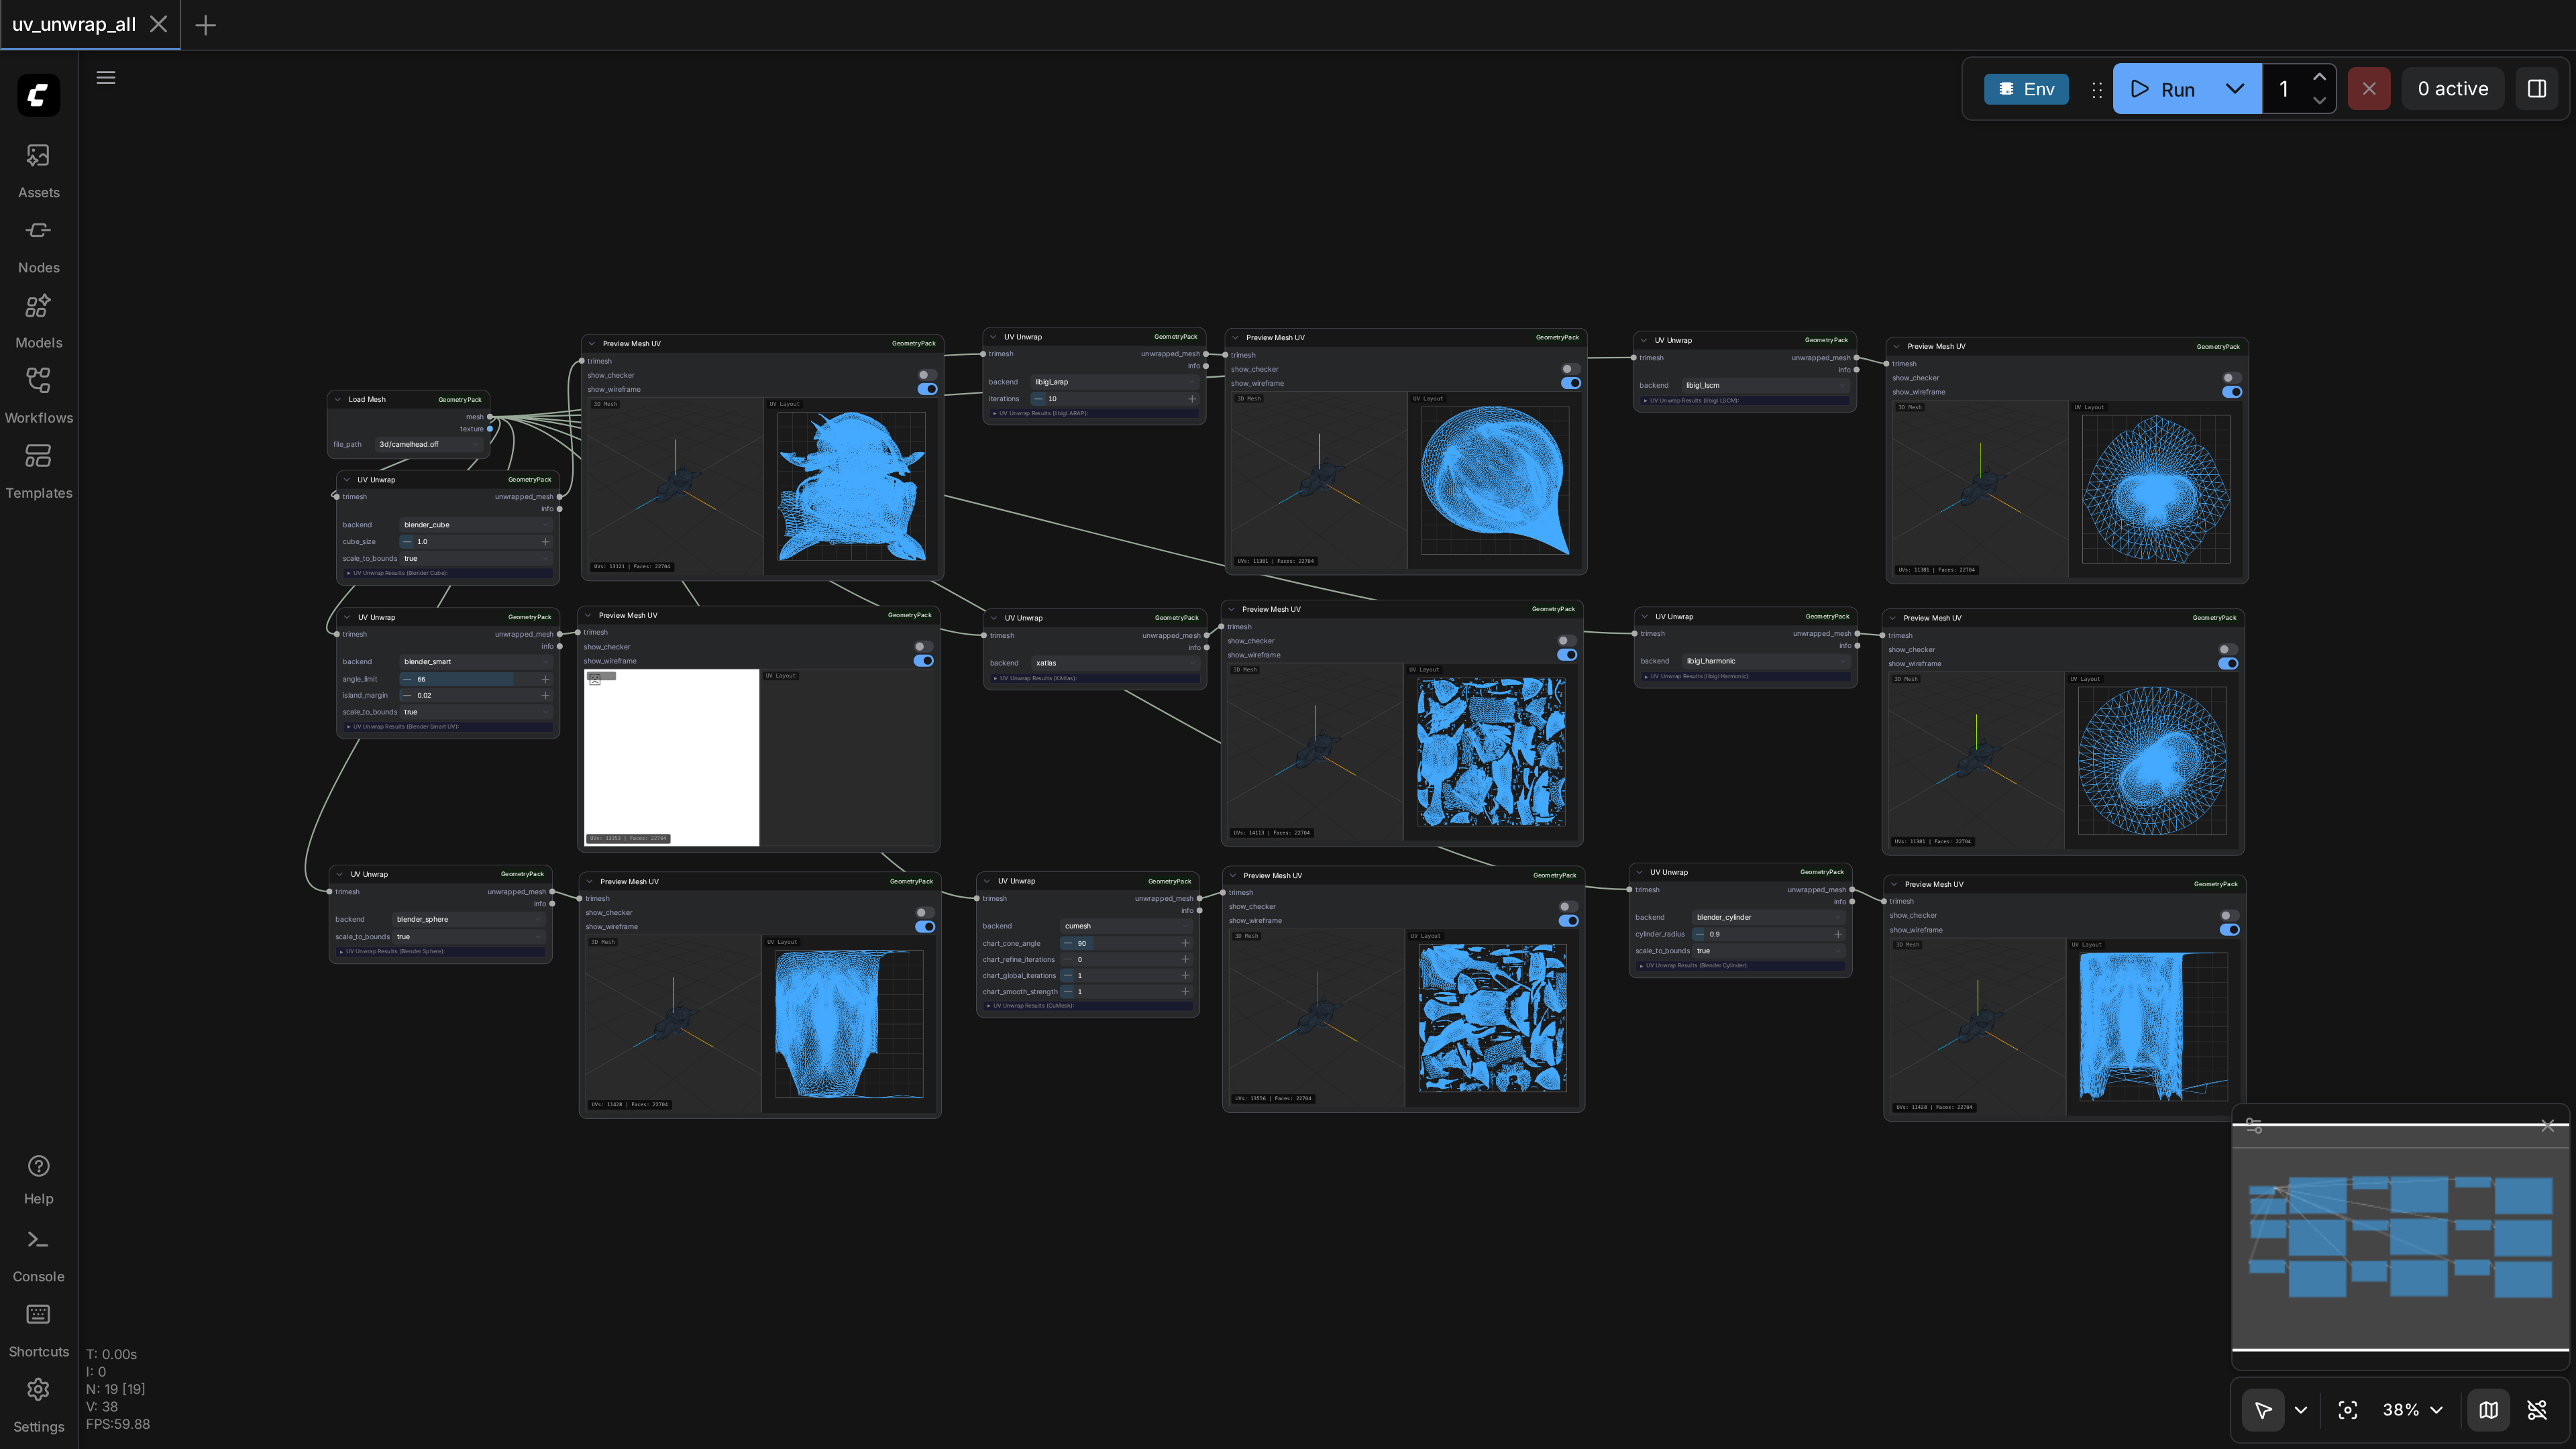Open the hamburger menu next to the sidebar
2576x1449 pixels.
point(106,78)
